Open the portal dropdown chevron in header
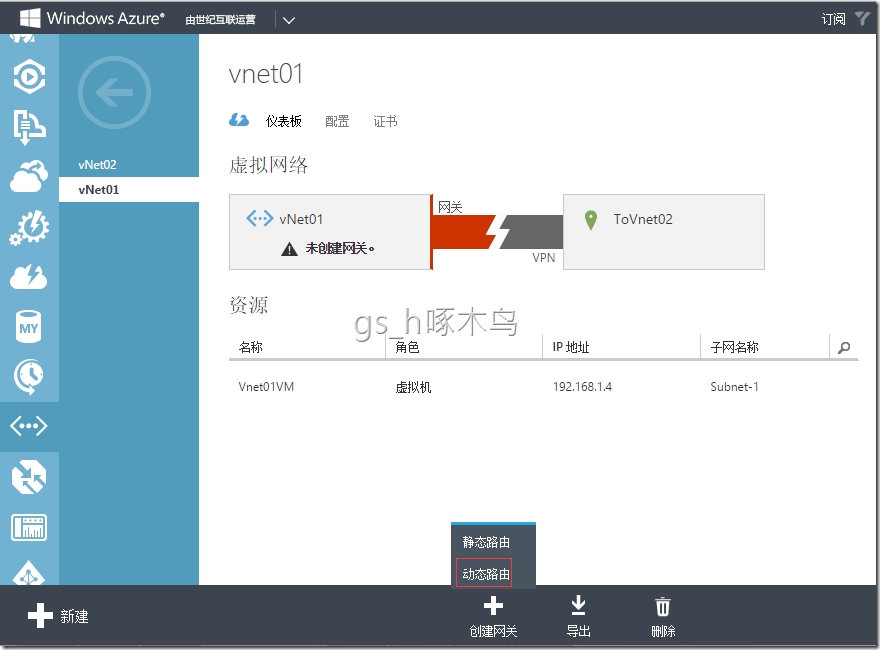Viewport: 880px width, 650px height. (289, 21)
